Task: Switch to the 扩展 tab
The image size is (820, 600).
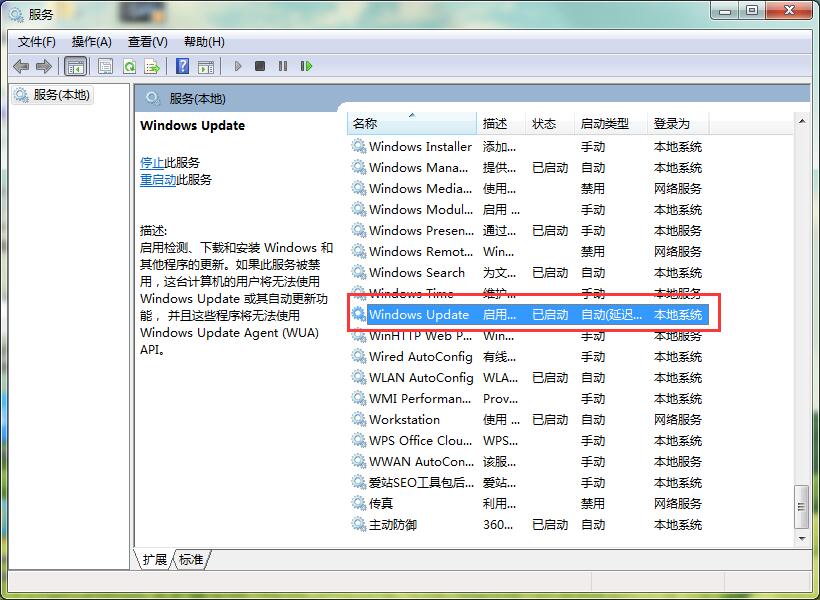Action: click(x=154, y=559)
